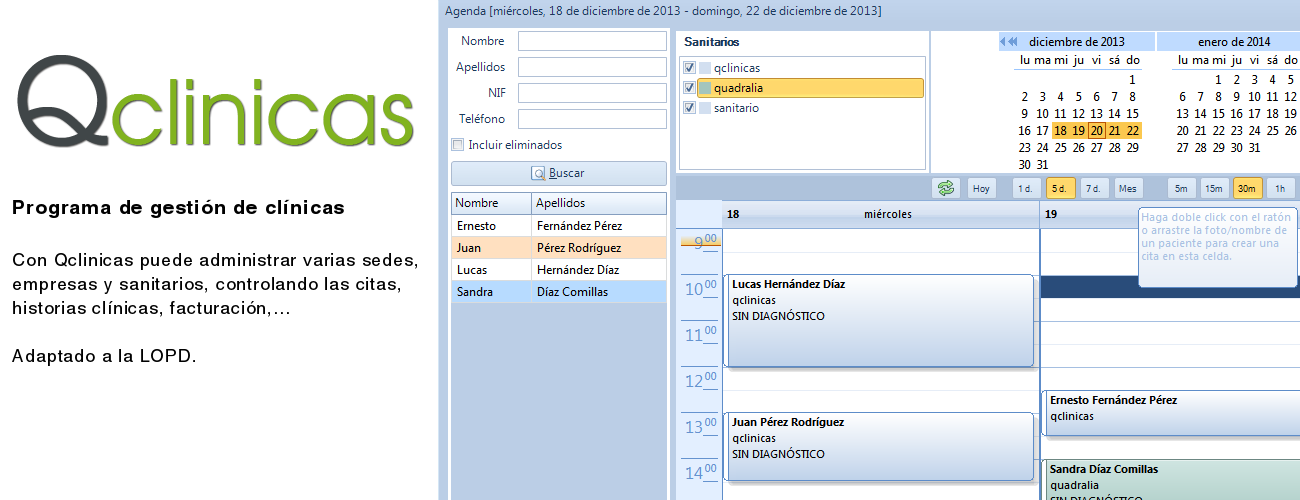Screen dimensions: 1300x500
Task: Select January 10 in the enero calendar
Action: tap(1255, 97)
